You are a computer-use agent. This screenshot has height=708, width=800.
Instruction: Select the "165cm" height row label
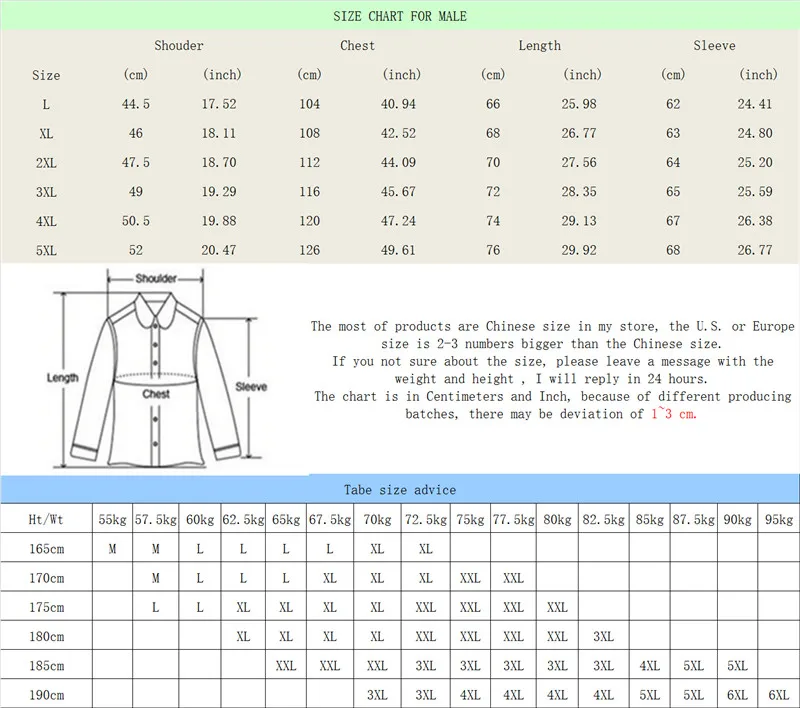coord(46,549)
